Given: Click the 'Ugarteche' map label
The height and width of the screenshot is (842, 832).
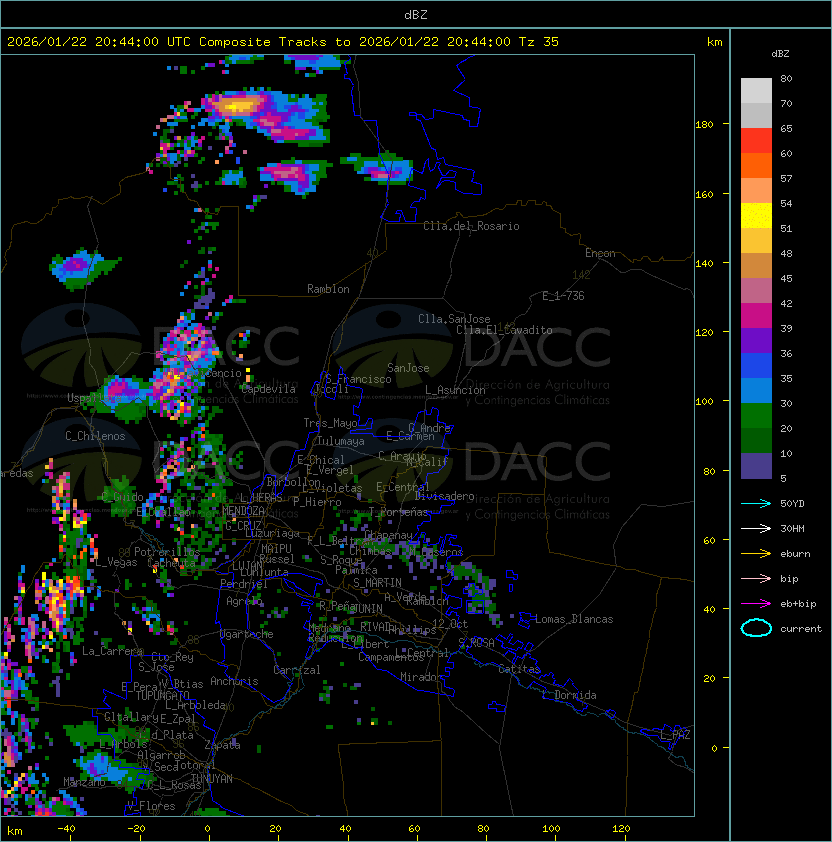Looking at the screenshot, I should pos(247,634).
